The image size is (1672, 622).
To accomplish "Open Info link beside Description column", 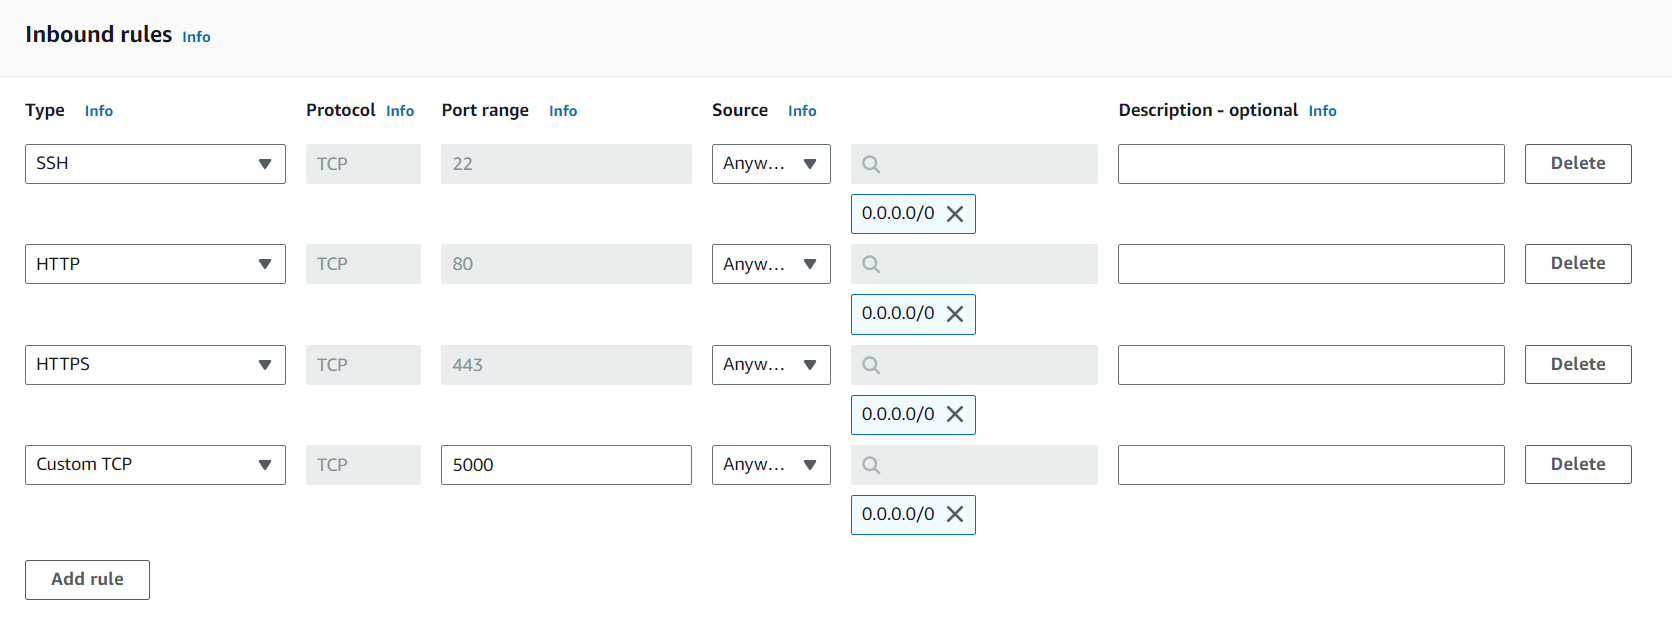I will (1322, 111).
